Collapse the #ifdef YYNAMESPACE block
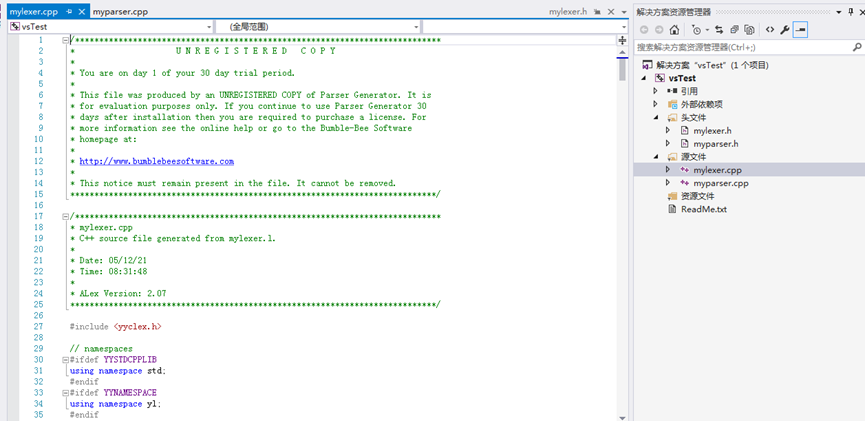 click(x=66, y=393)
